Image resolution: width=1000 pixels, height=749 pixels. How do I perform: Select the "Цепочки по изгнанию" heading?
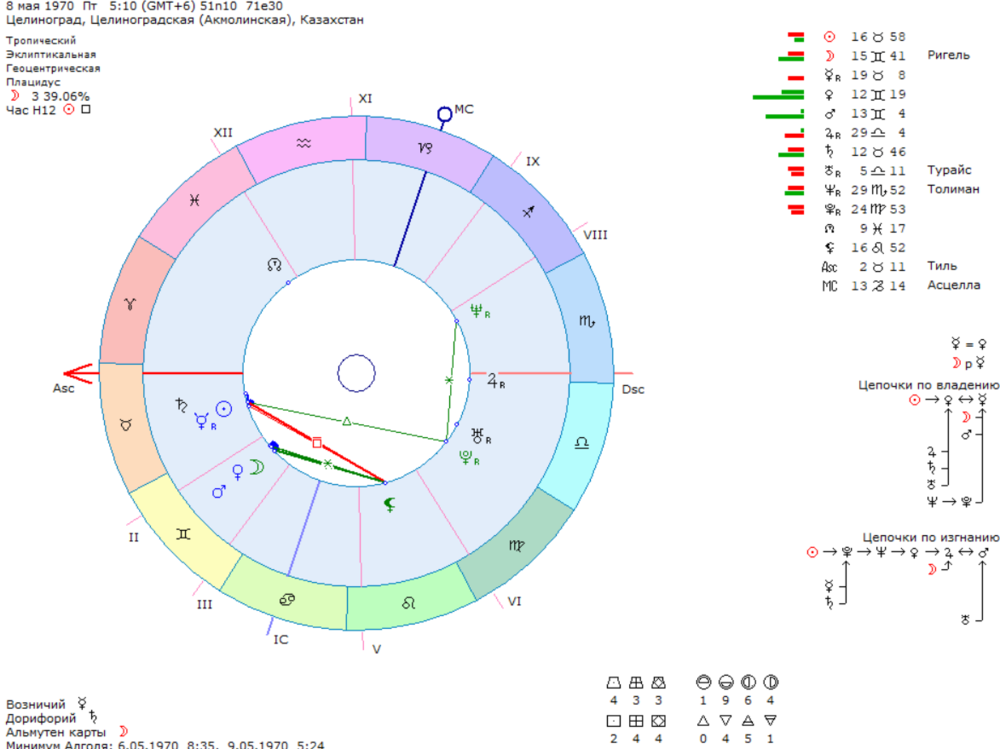pos(930,537)
